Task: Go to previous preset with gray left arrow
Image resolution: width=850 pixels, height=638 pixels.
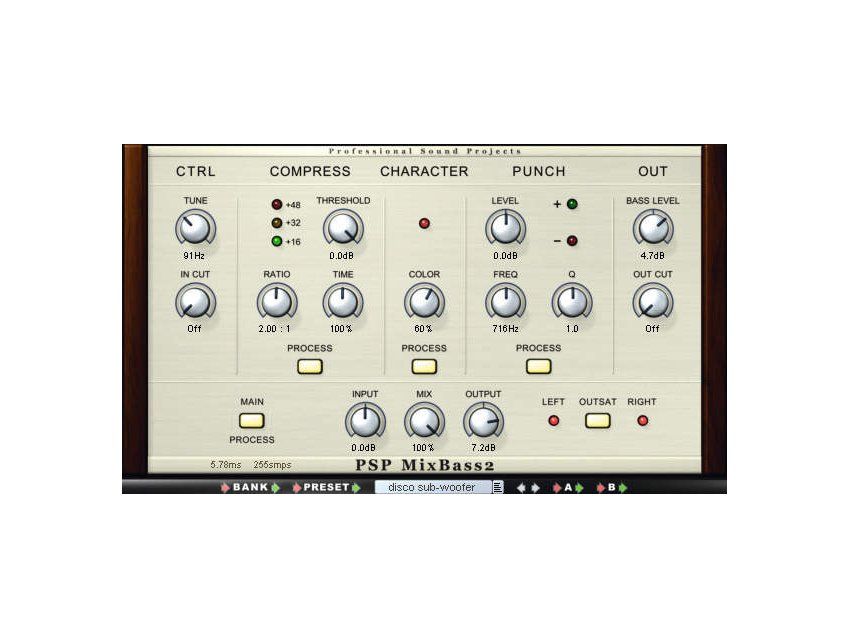Action: pos(521,487)
